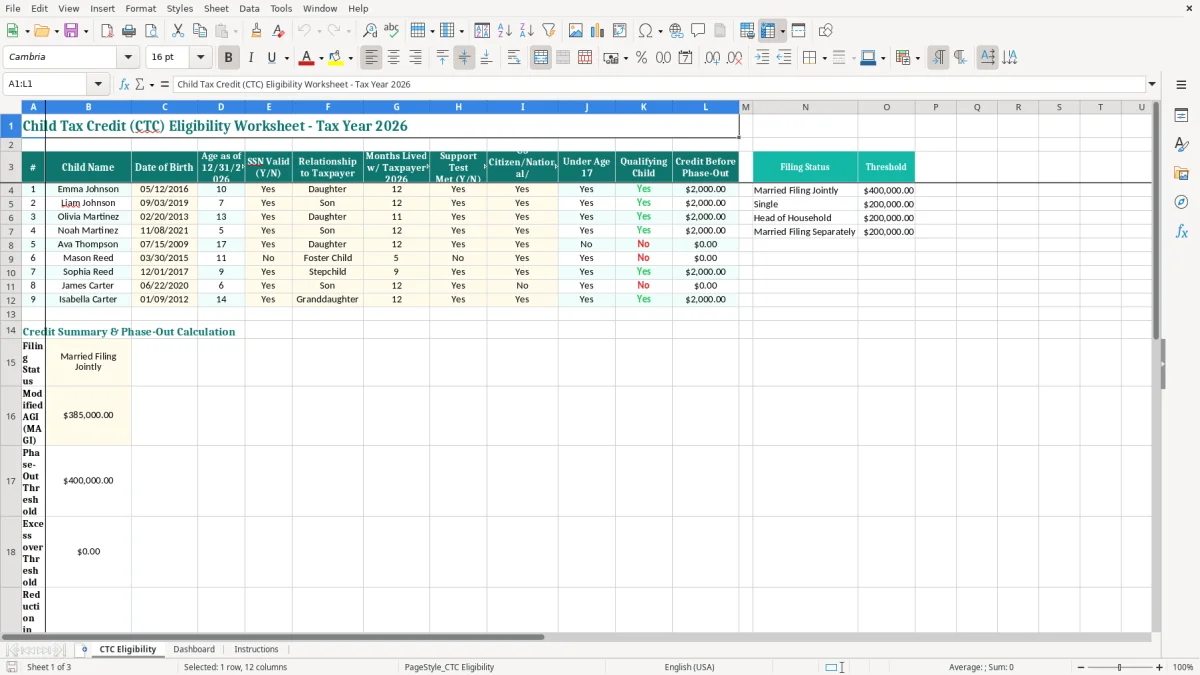Toggle Center Horizontally alignment
The height and width of the screenshot is (675, 1200).
pos(393,58)
